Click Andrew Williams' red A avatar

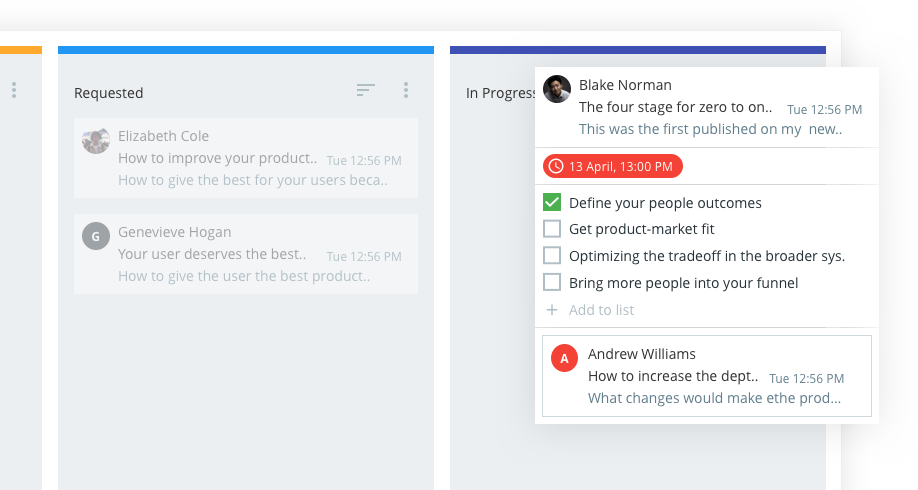[565, 358]
